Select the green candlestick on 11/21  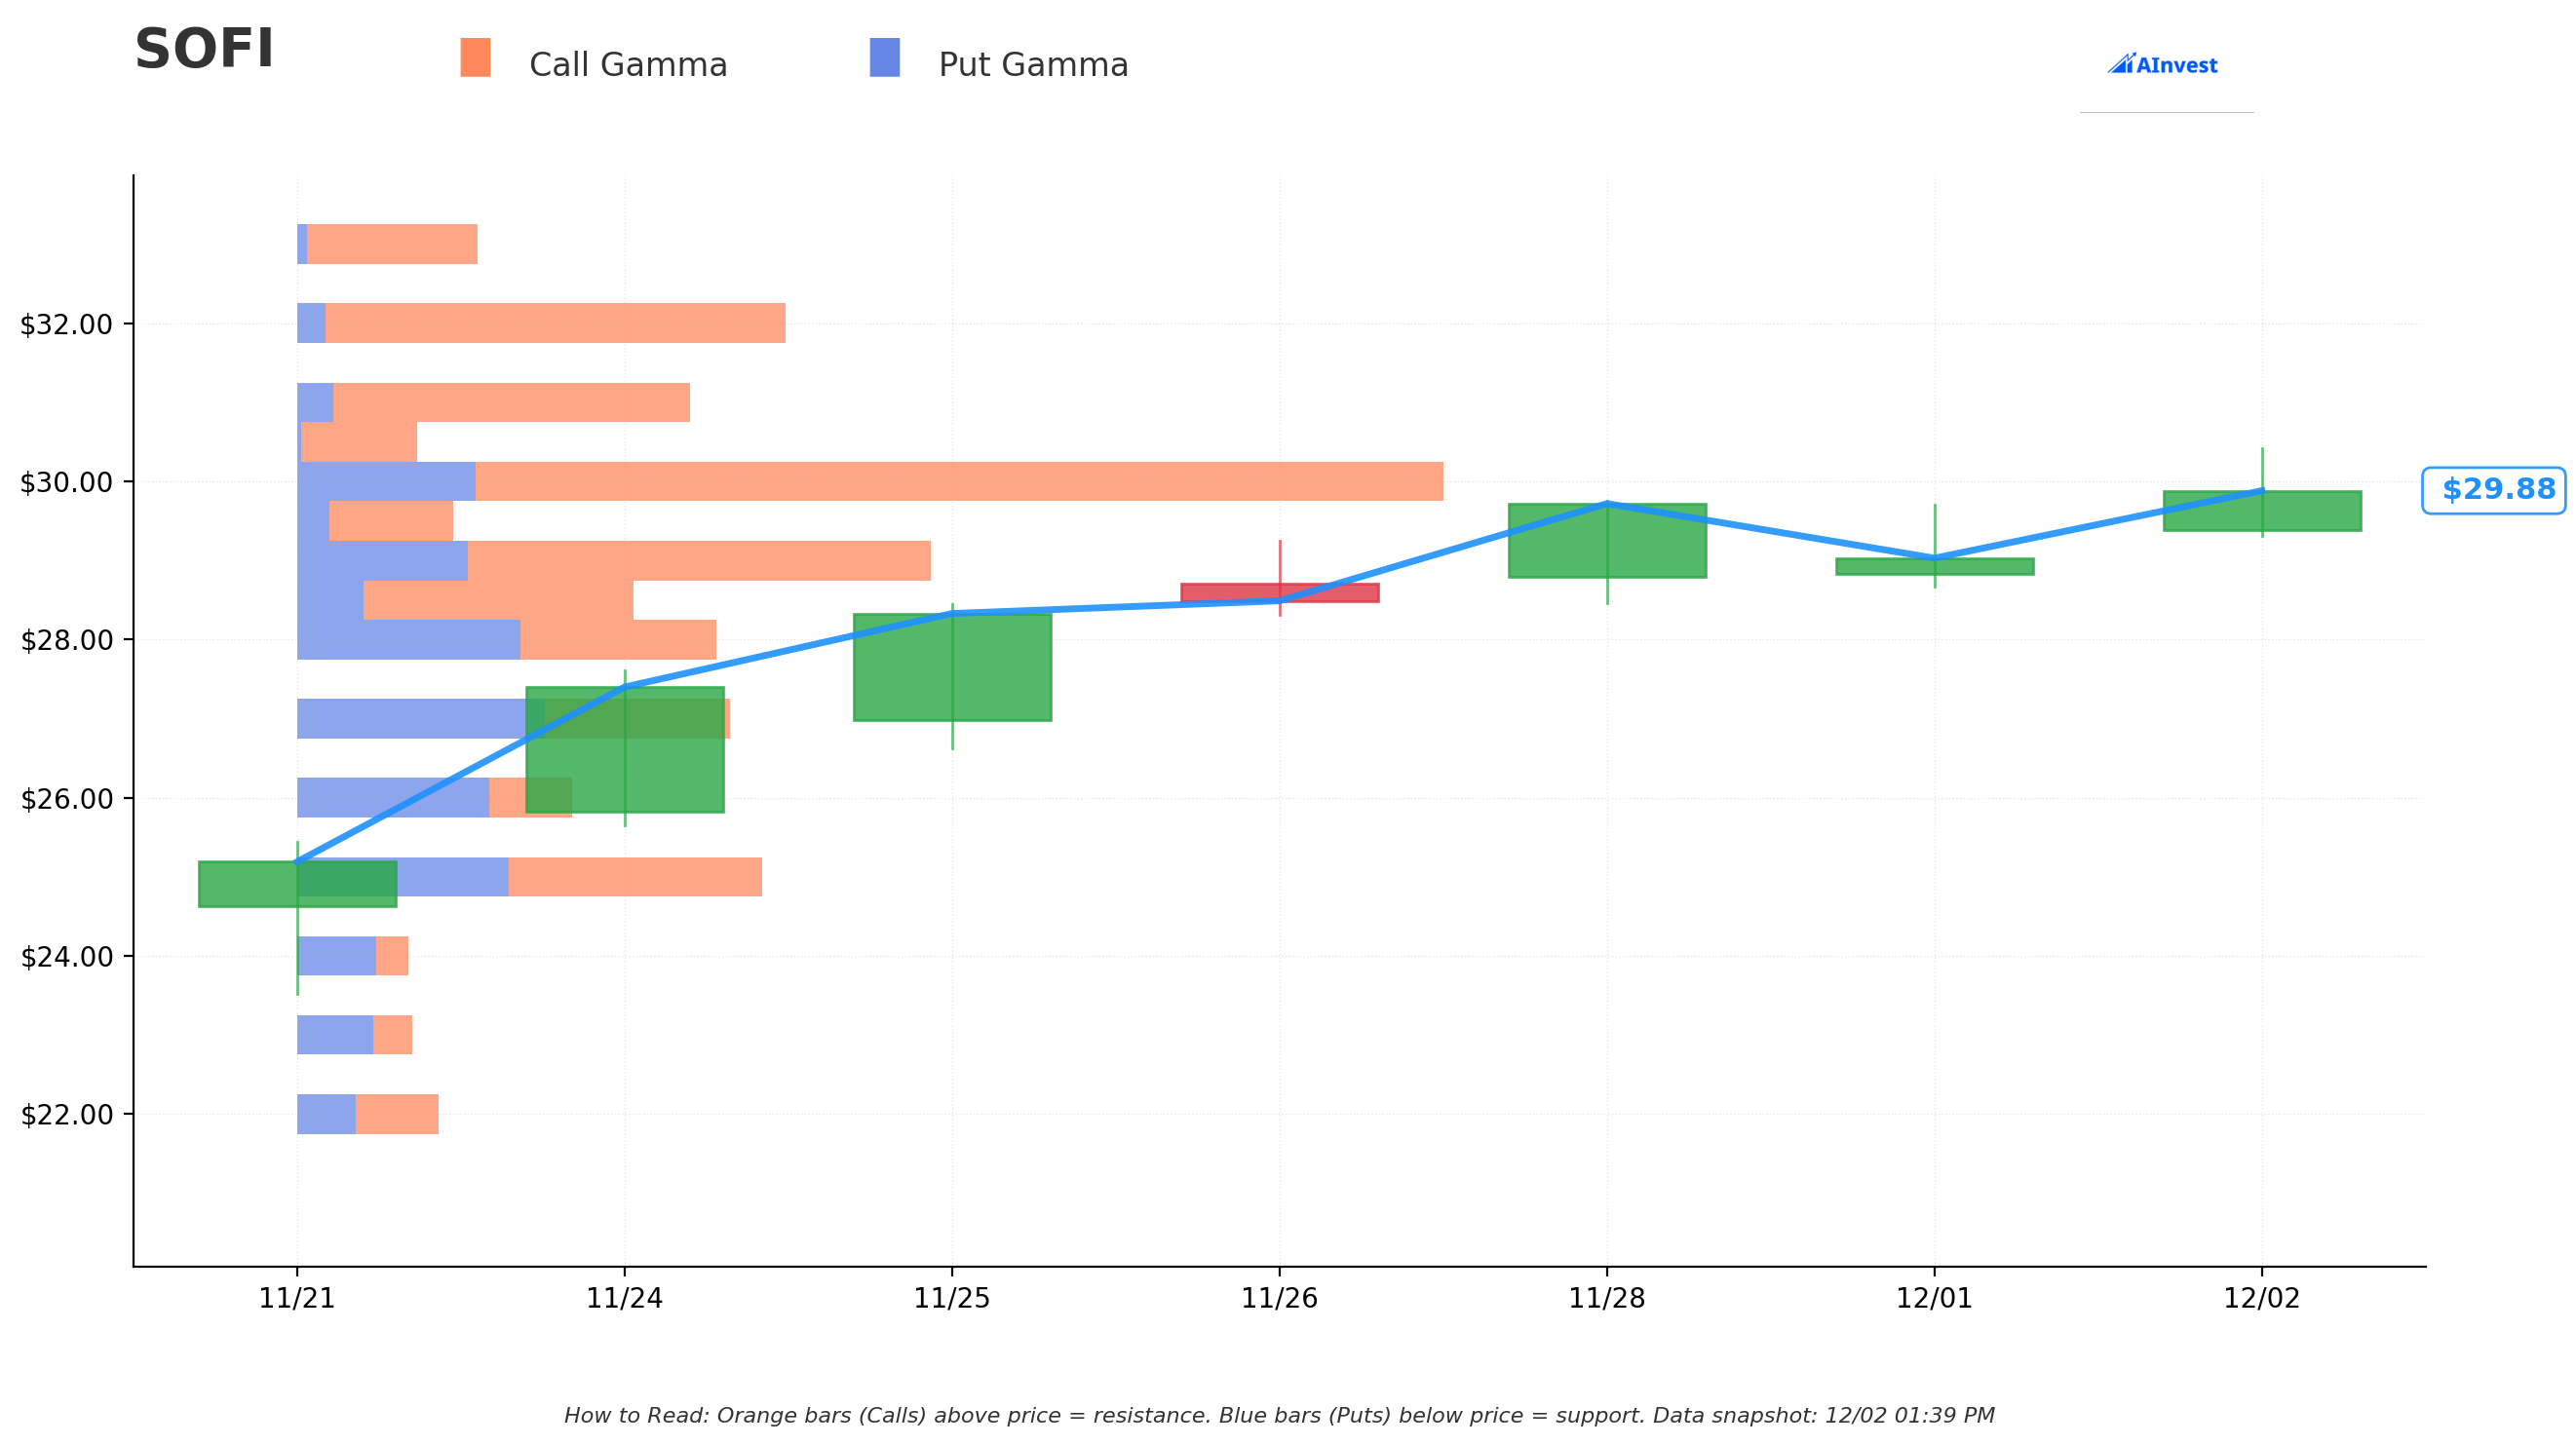(x=297, y=884)
